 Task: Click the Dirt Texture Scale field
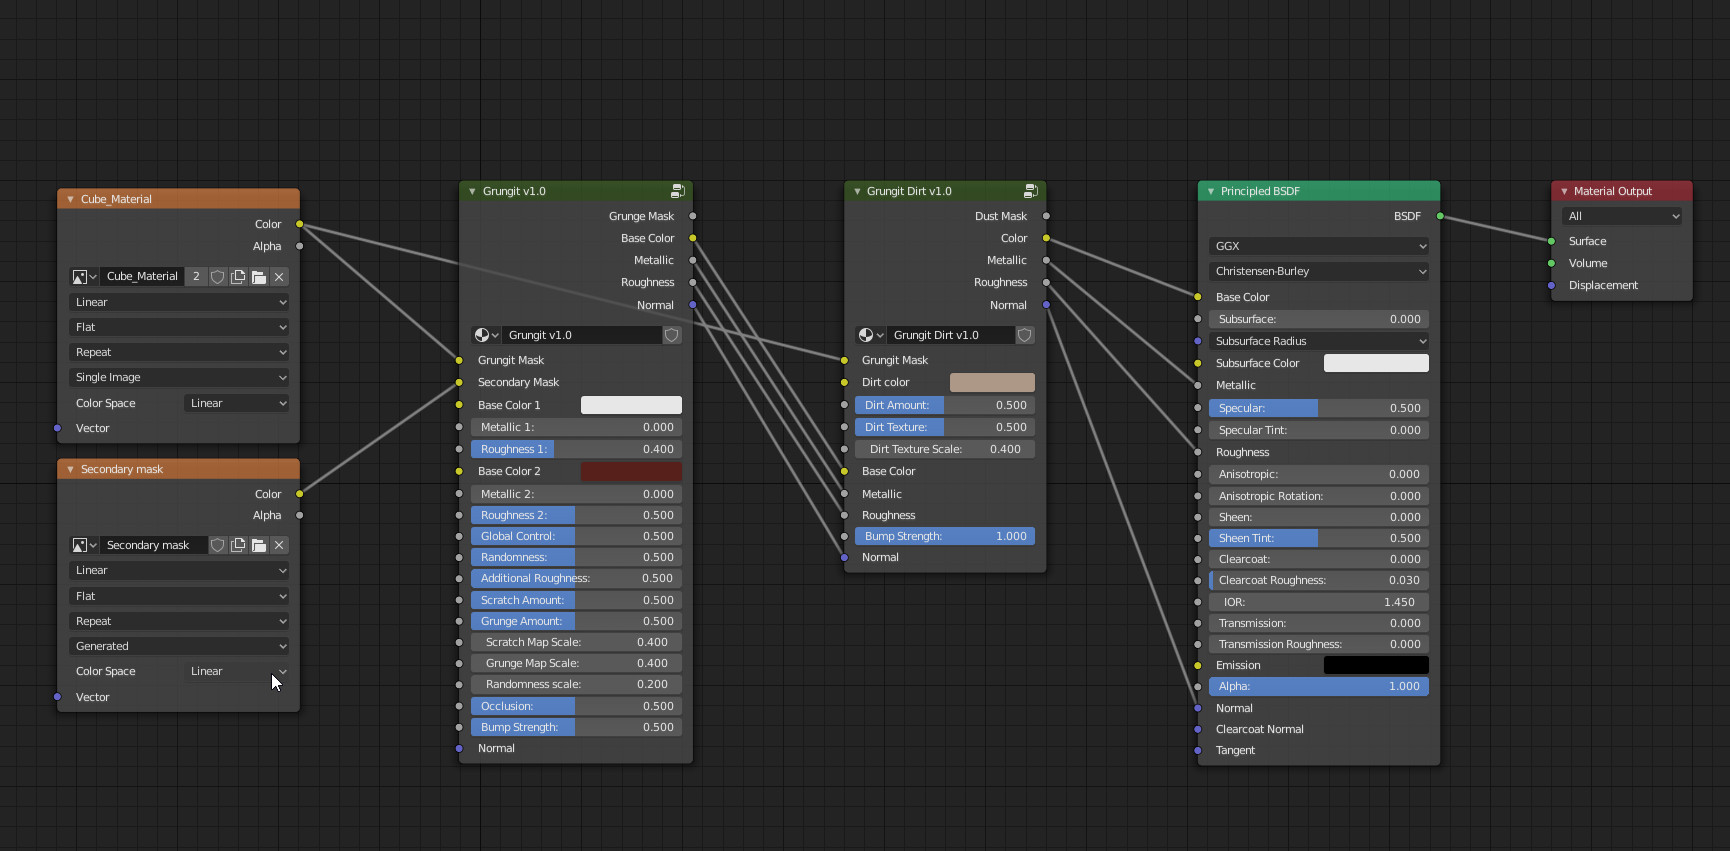pyautogui.click(x=945, y=449)
